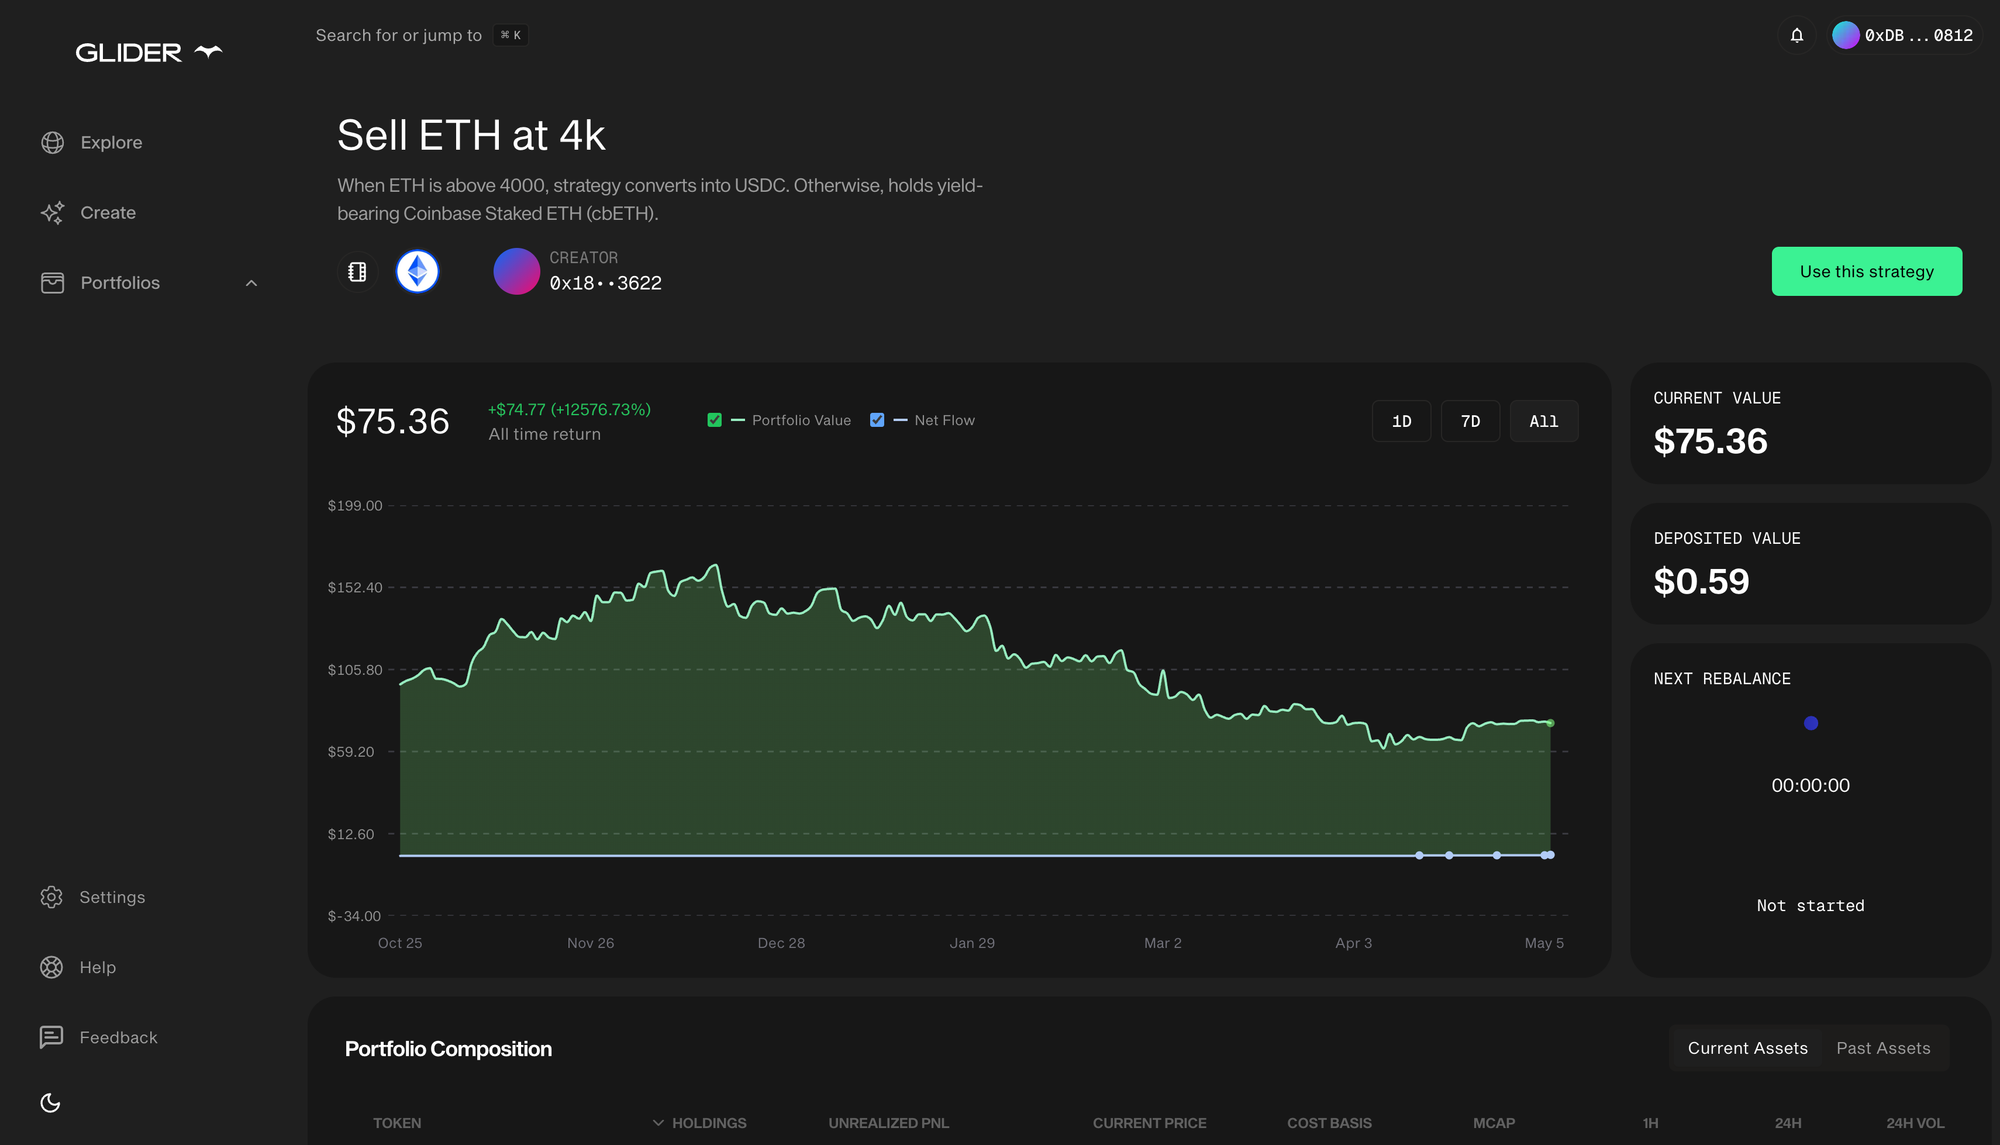Screen dimensions: 2000x1145
Task: Click the Create sparkle icon
Action: 52,213
